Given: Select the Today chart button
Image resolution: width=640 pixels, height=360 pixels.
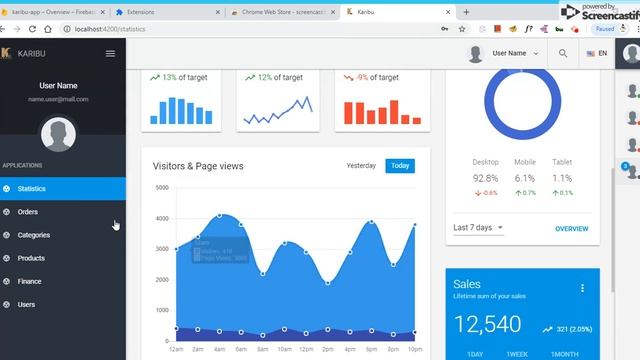Looking at the screenshot, I should click(400, 166).
